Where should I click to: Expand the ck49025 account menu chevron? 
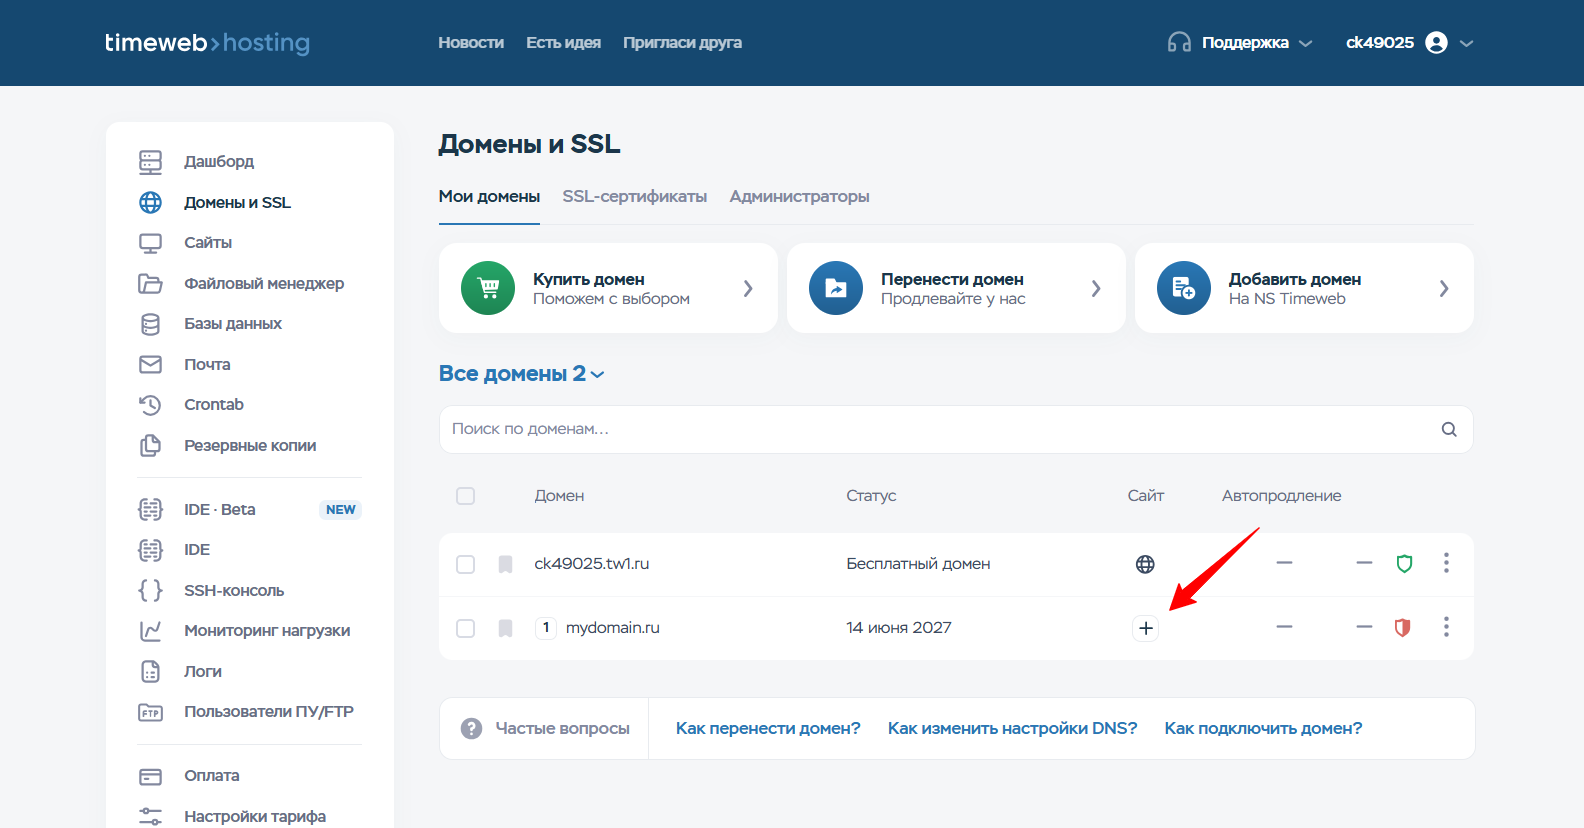coord(1467,43)
